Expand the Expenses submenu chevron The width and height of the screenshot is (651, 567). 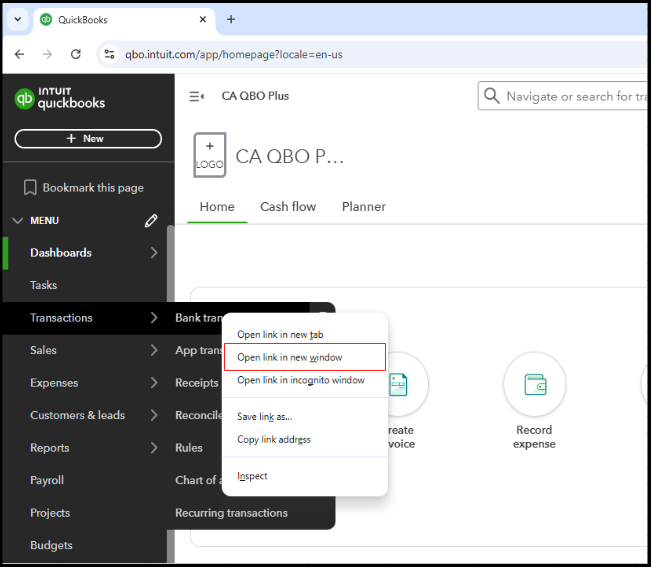pos(154,383)
